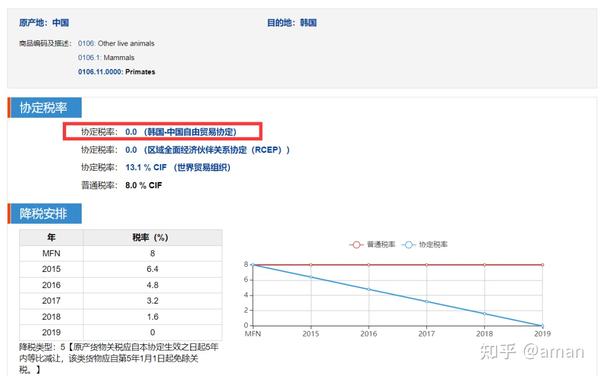Toggle the 协定税率 legend marker in chart
Image resolution: width=600 pixels, height=376 pixels.
point(408,244)
